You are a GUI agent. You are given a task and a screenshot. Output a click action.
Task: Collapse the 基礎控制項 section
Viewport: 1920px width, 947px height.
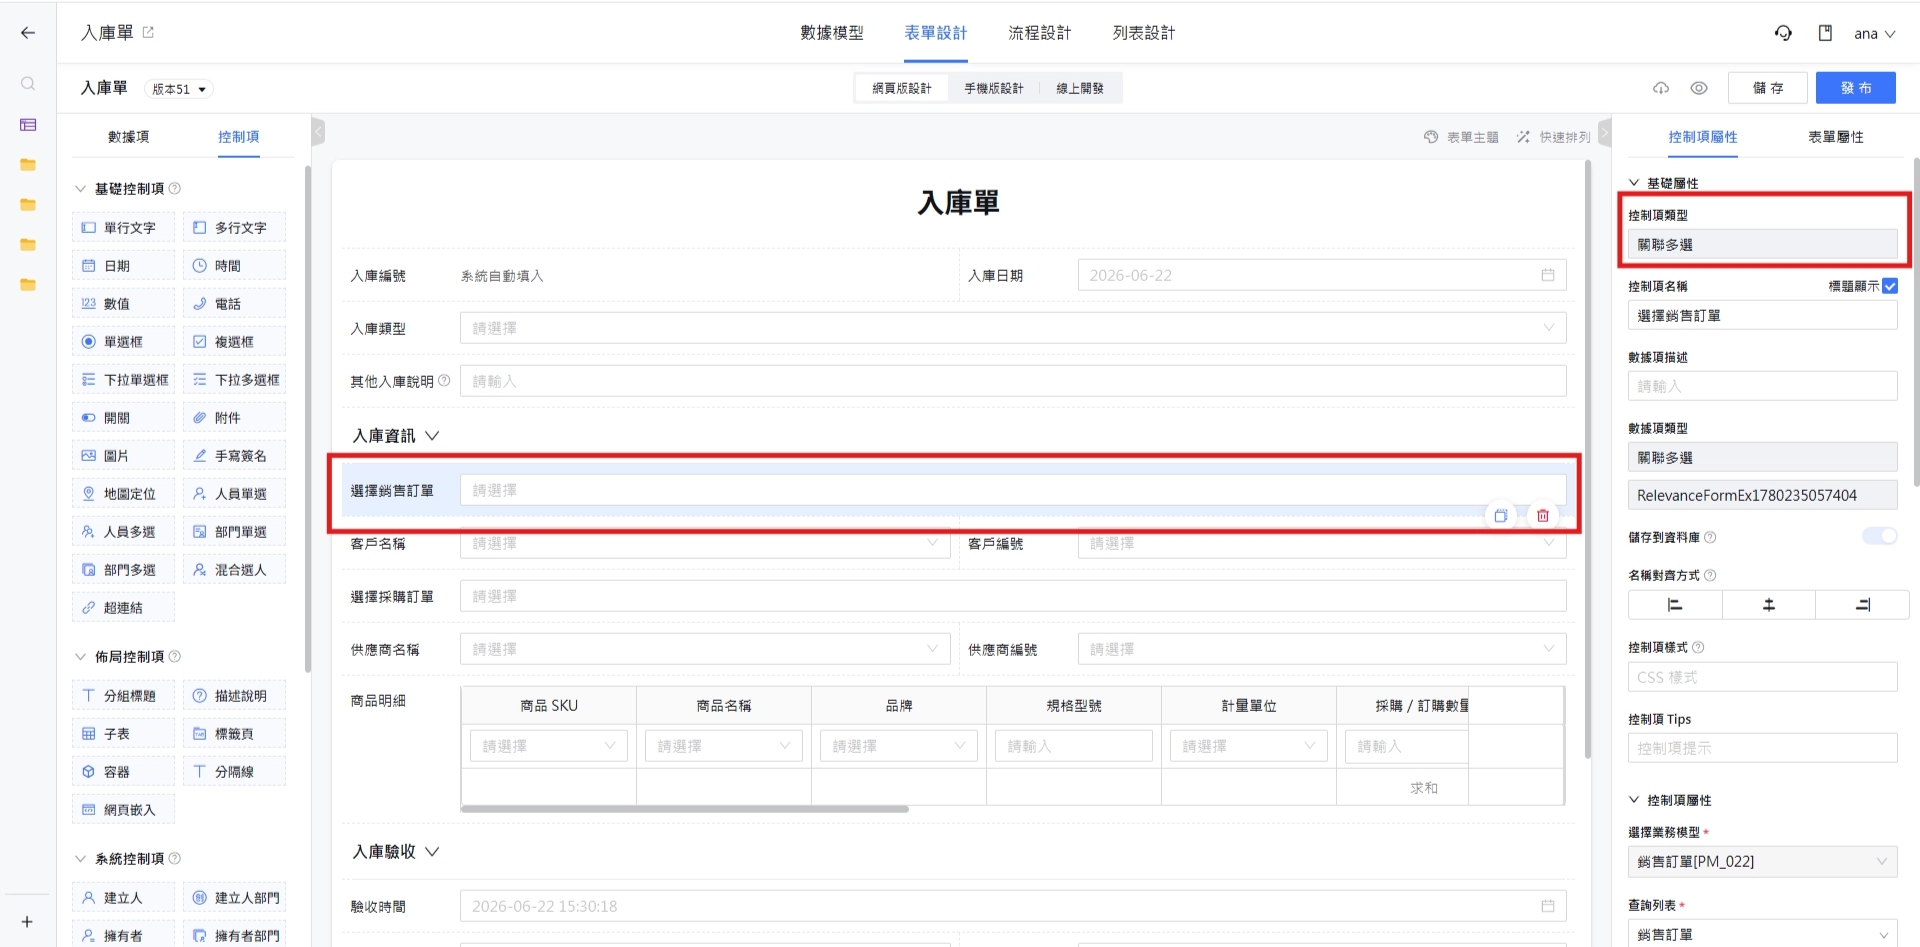[x=81, y=188]
